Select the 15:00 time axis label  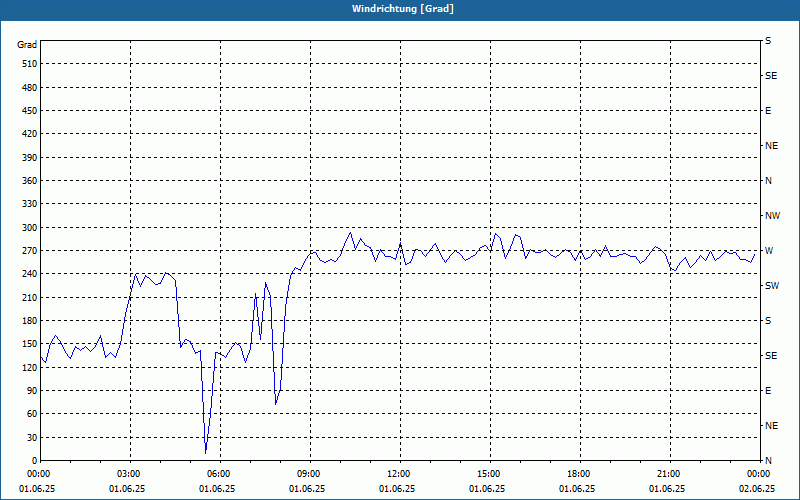(x=490, y=474)
